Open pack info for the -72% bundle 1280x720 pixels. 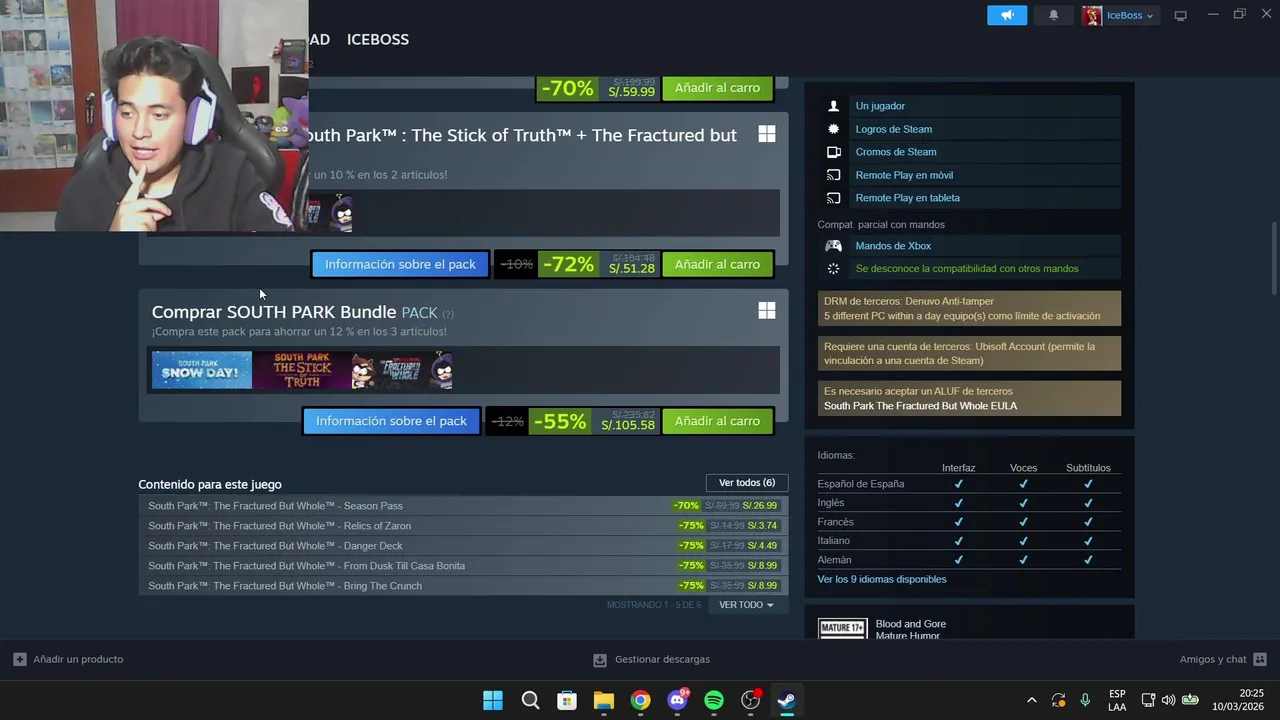pos(400,265)
